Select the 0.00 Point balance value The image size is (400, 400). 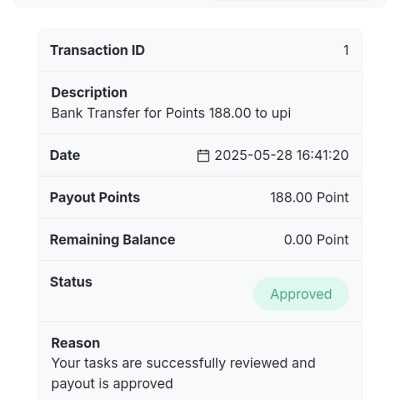pos(316,240)
